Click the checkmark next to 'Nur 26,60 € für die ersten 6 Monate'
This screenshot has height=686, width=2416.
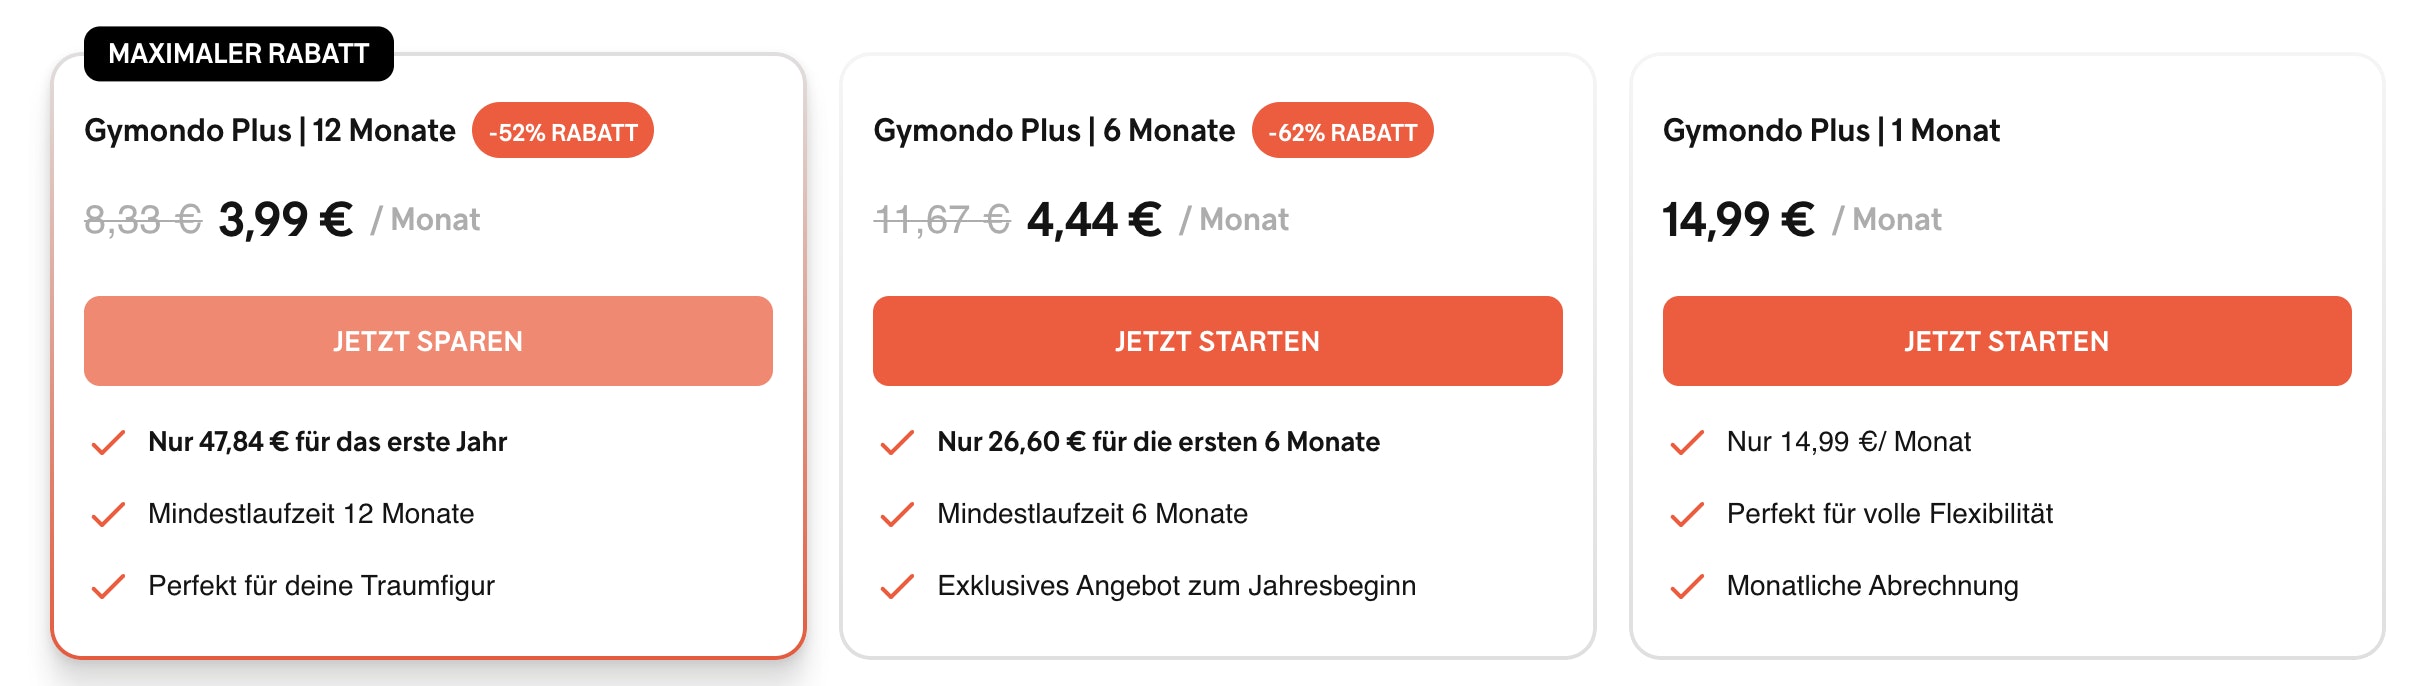click(x=897, y=442)
